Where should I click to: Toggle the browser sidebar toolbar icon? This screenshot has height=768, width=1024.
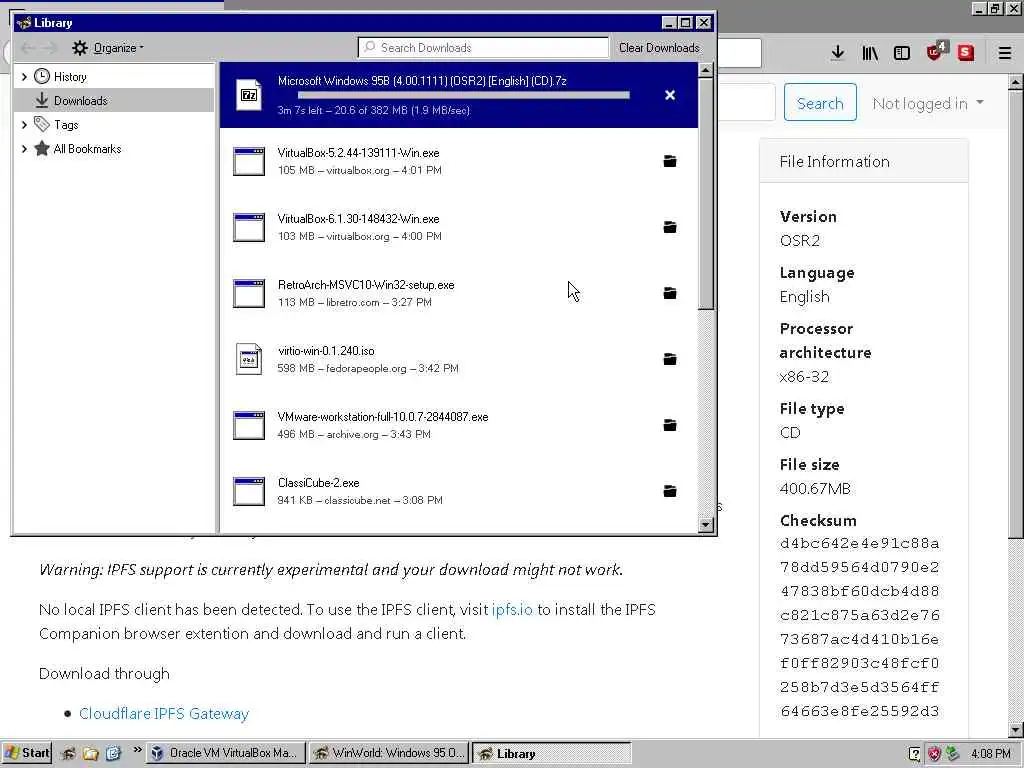coord(902,53)
